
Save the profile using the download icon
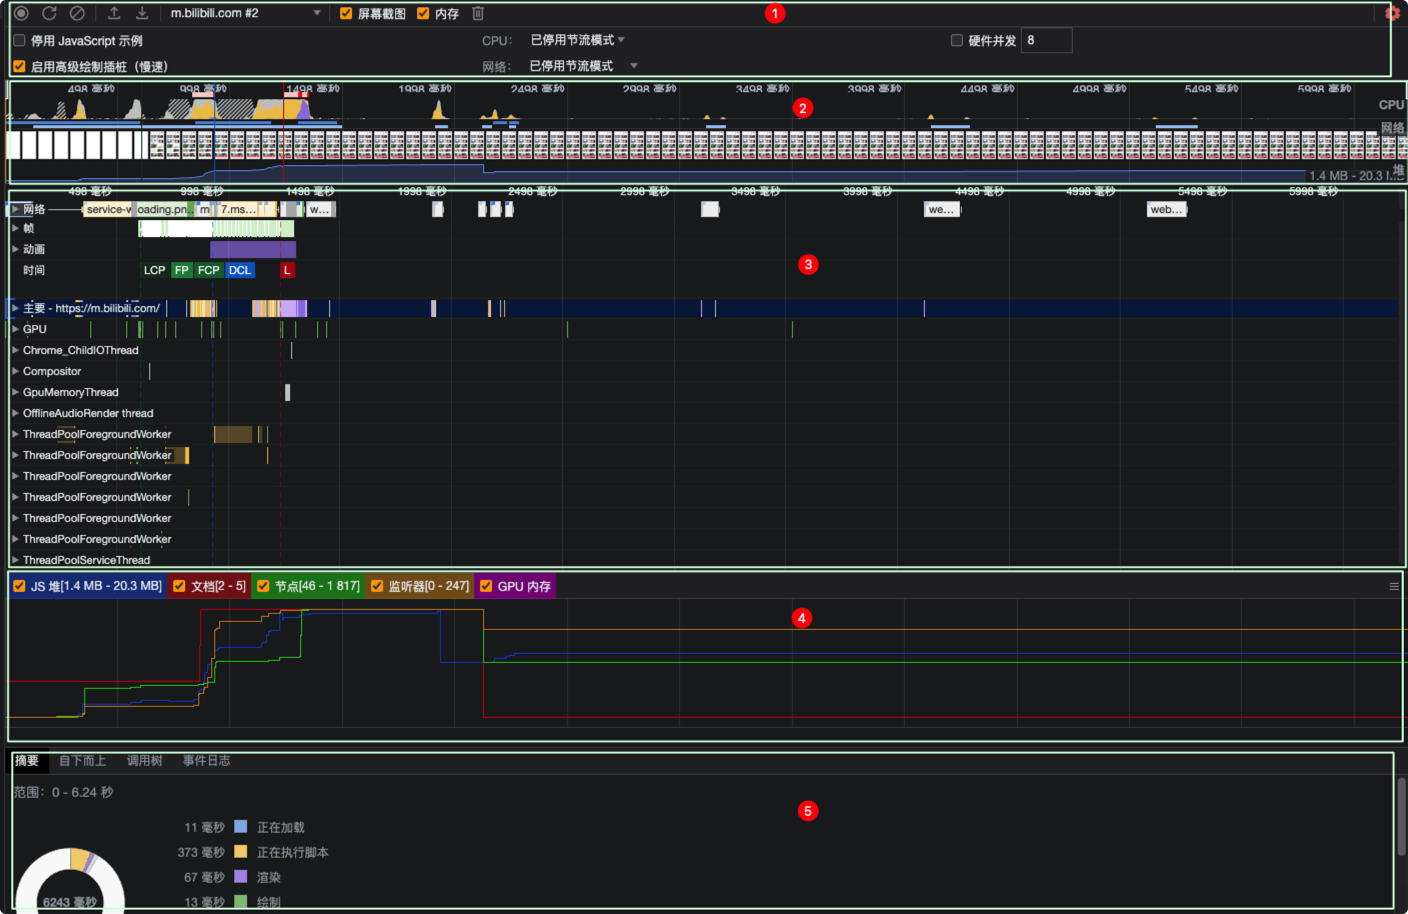142,13
